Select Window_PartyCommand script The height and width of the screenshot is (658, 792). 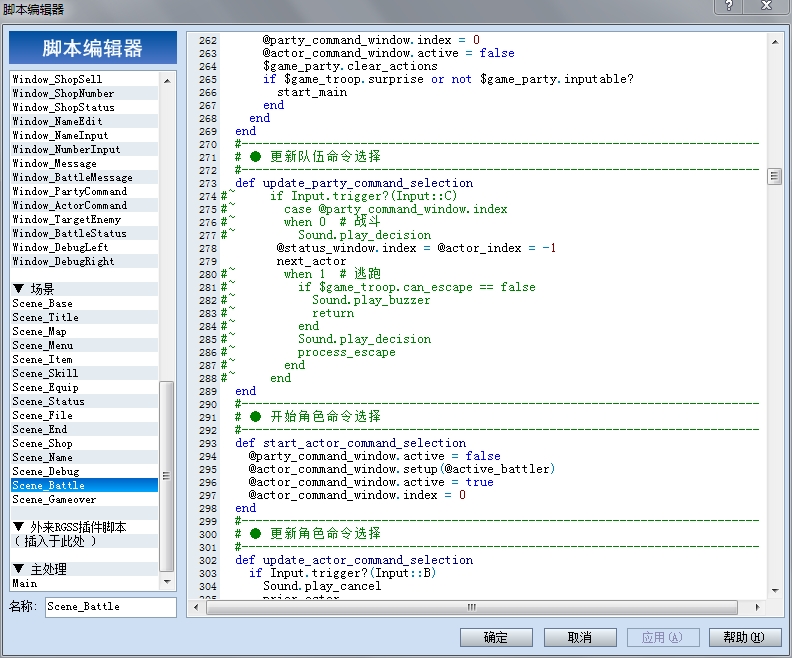point(84,191)
